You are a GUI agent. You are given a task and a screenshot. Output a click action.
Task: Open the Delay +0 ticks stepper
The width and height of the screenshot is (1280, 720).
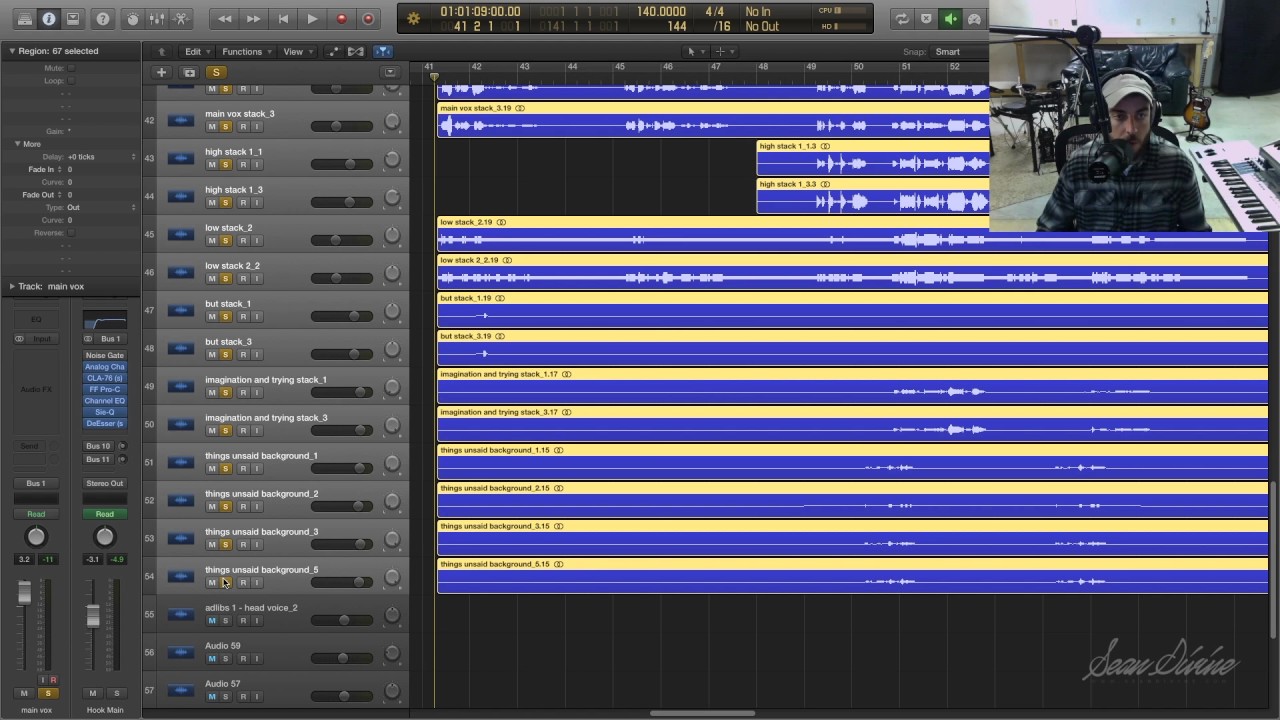134,157
